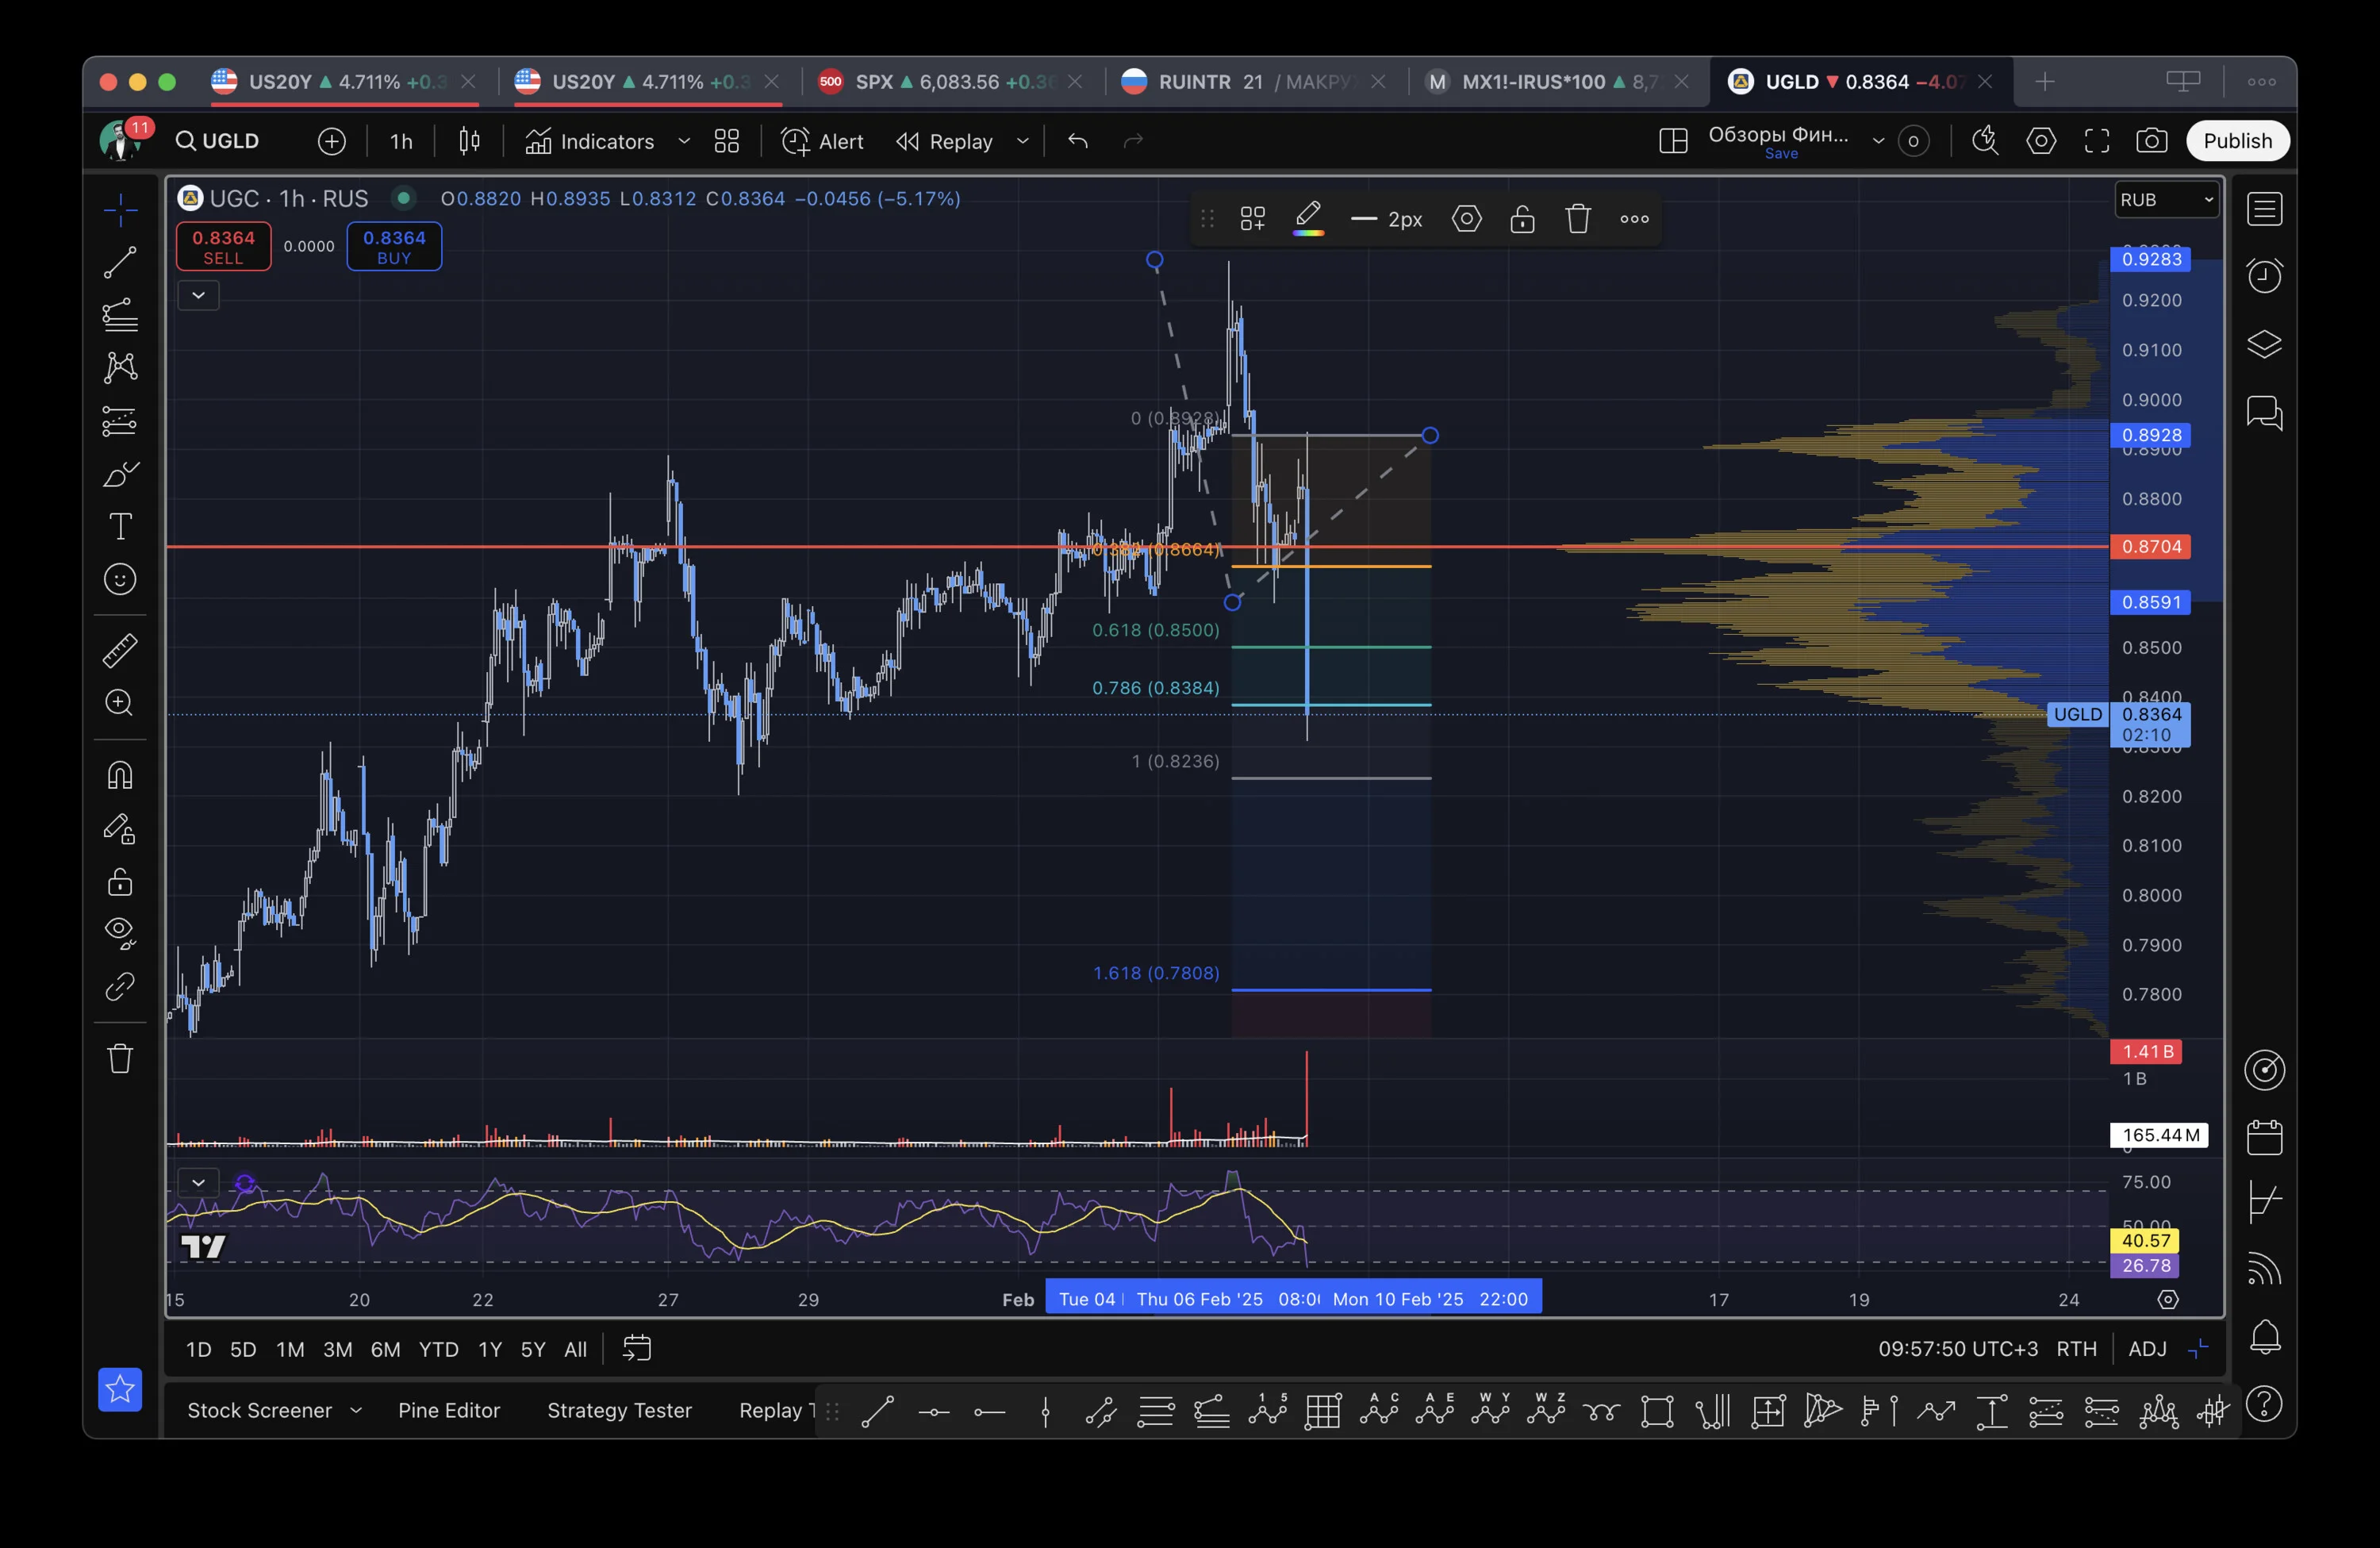Image resolution: width=2380 pixels, height=1548 pixels.
Task: Expand the Replay options chevron
Action: (1022, 141)
